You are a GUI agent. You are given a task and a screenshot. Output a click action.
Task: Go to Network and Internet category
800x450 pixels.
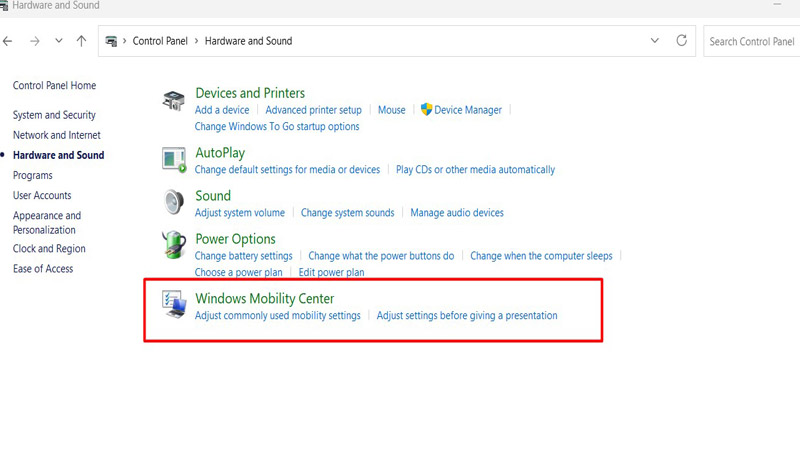56,135
